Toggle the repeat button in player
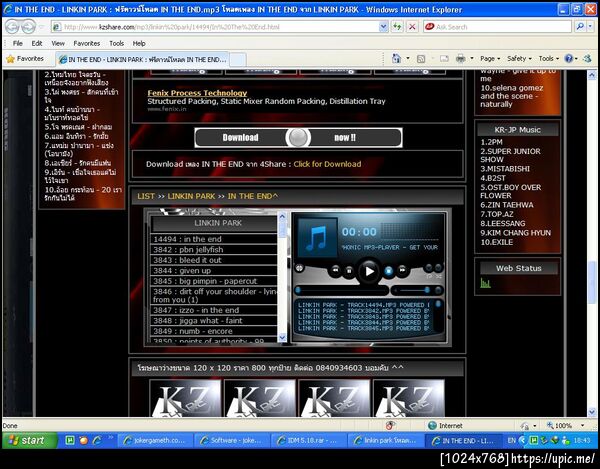600x469 pixels. 429,267
